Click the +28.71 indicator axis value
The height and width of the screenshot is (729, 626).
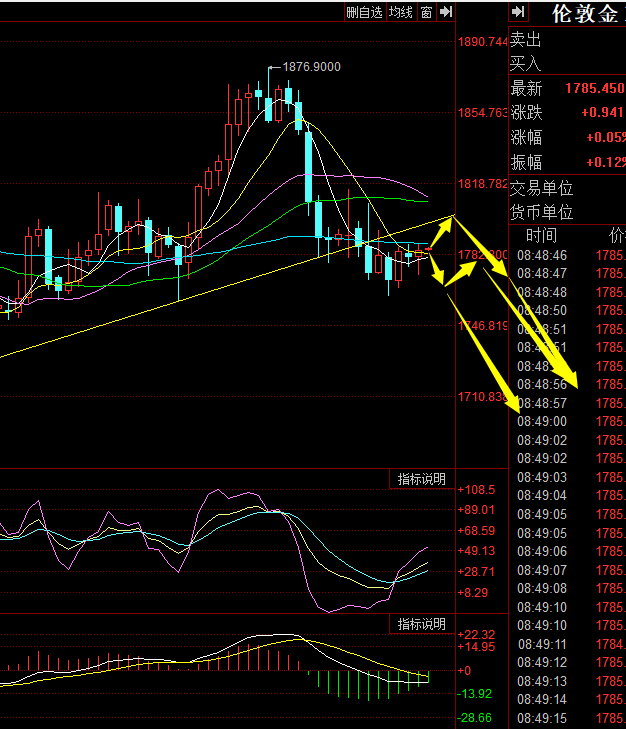tap(476, 572)
